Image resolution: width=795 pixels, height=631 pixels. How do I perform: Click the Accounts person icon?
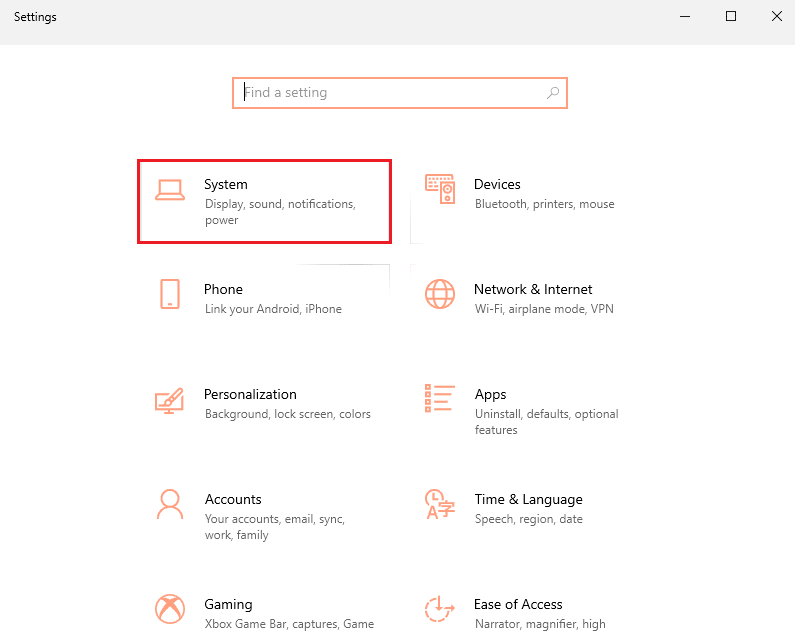click(x=170, y=504)
